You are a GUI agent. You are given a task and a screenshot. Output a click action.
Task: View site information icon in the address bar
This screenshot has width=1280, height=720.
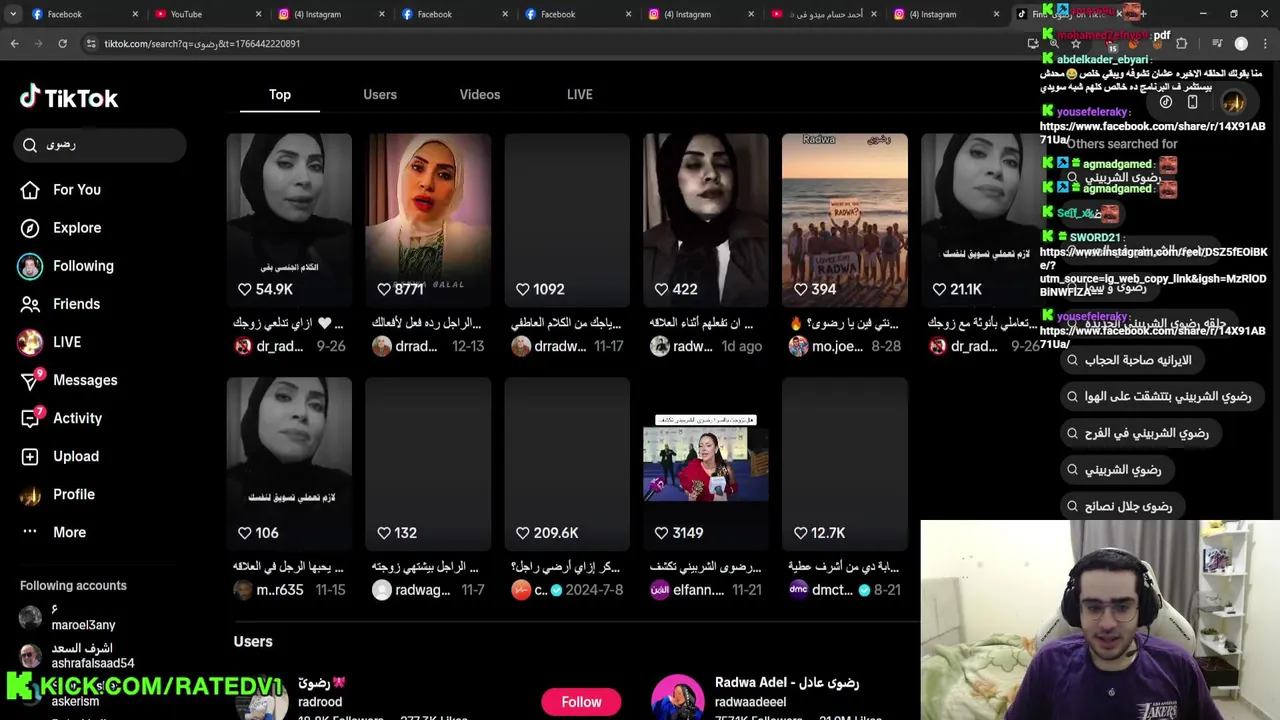click(91, 43)
